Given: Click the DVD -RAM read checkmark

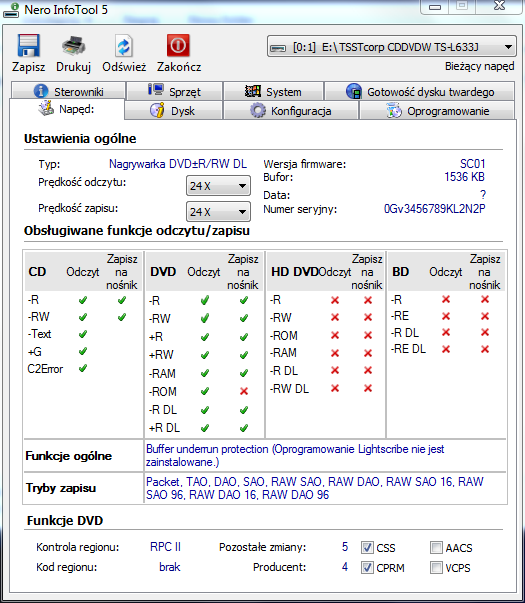Looking at the screenshot, I should 205,373.
